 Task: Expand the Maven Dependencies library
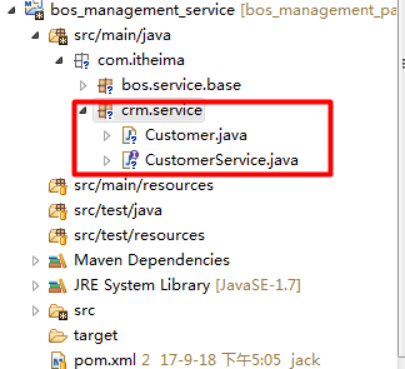[x=35, y=261]
